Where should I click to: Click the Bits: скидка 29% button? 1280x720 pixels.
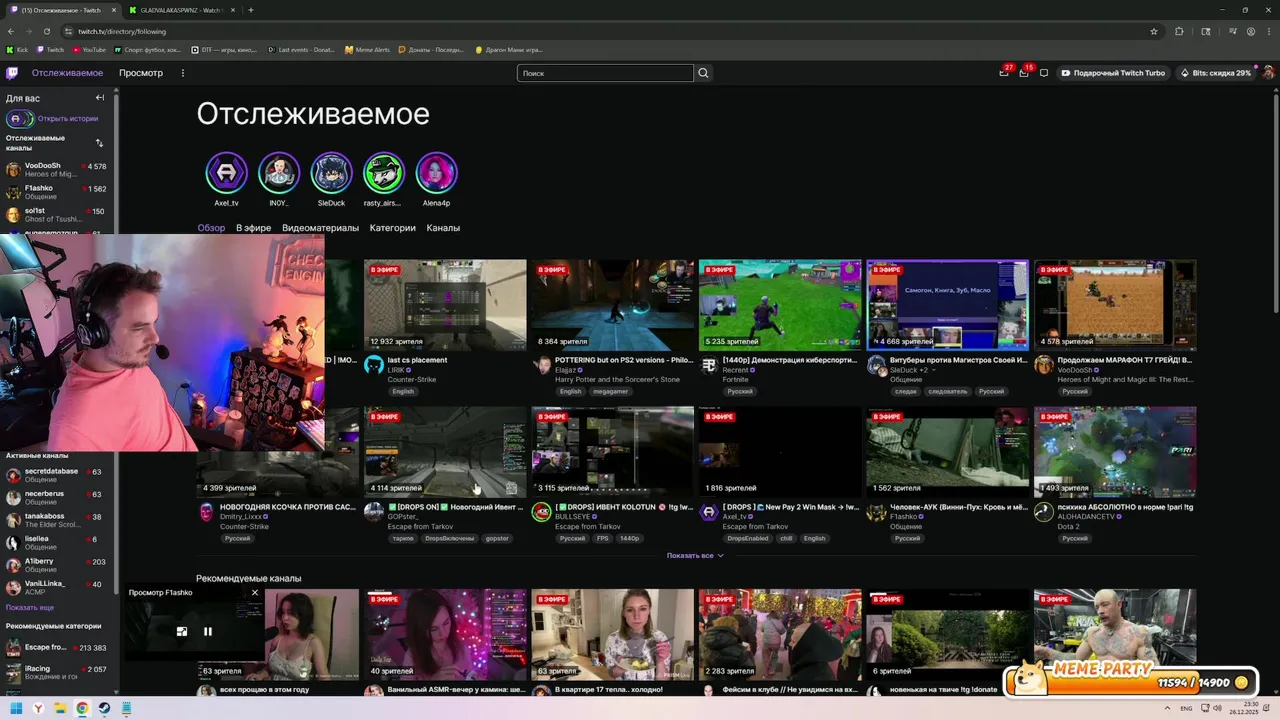[1215, 73]
